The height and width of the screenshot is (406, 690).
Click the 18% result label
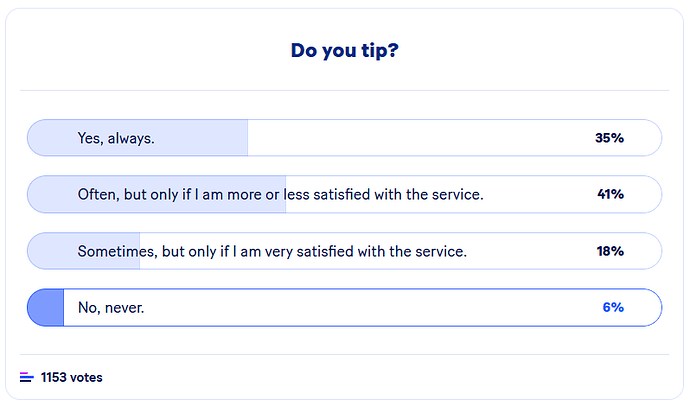point(609,251)
